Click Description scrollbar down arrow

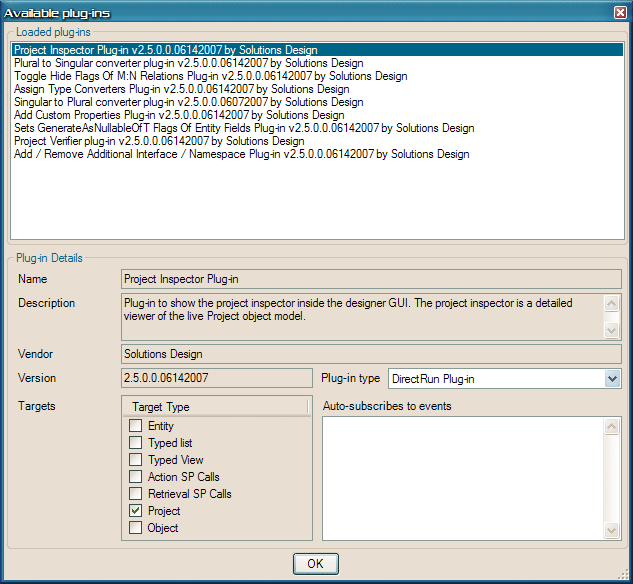(x=612, y=331)
